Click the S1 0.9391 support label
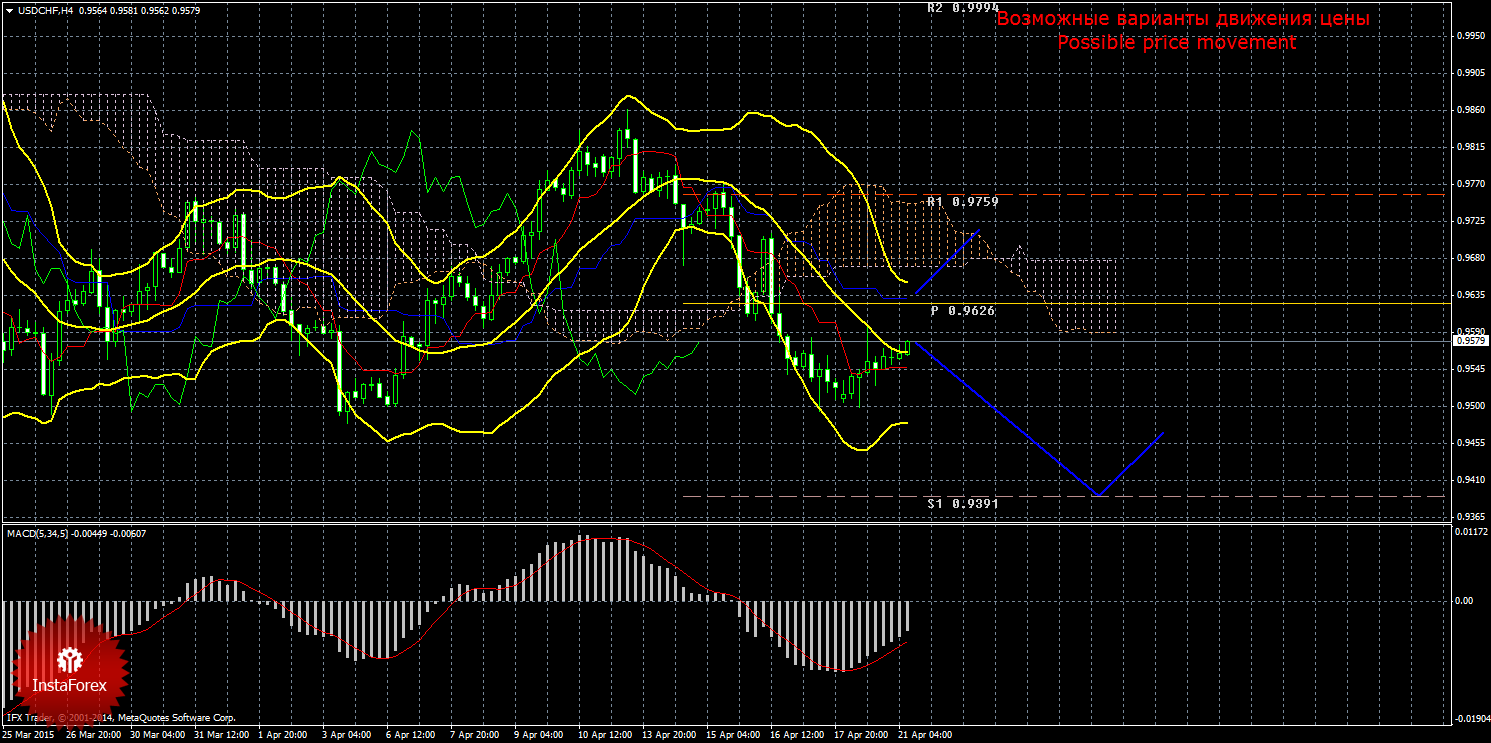The width and height of the screenshot is (1491, 743). [962, 504]
